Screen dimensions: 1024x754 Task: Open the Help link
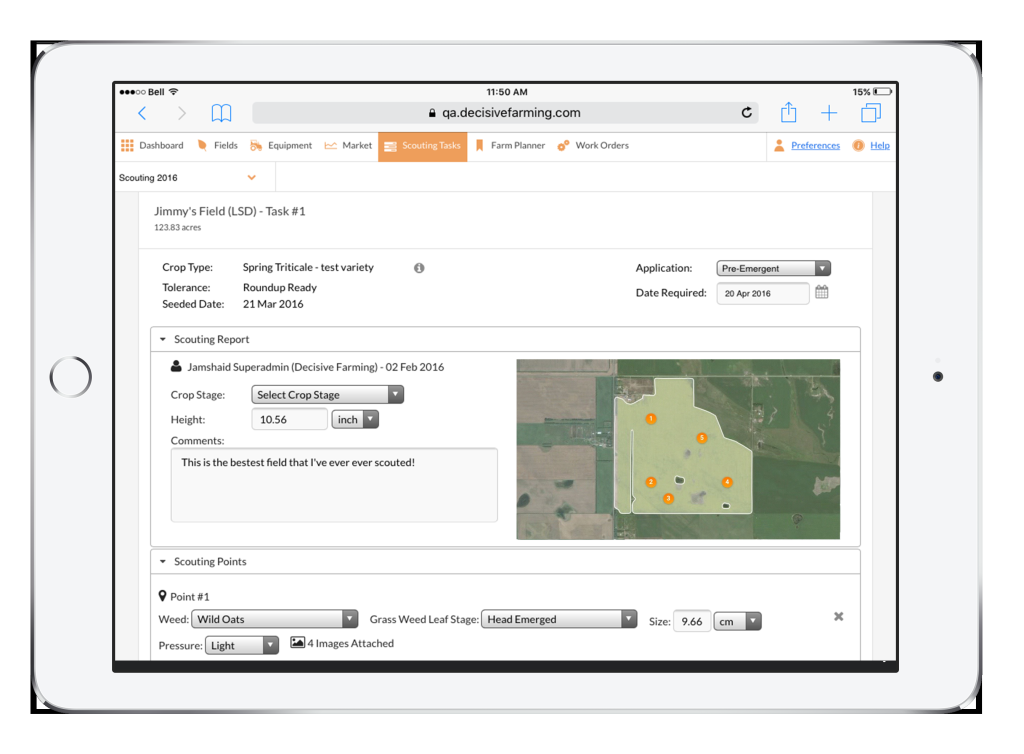[x=880, y=146]
